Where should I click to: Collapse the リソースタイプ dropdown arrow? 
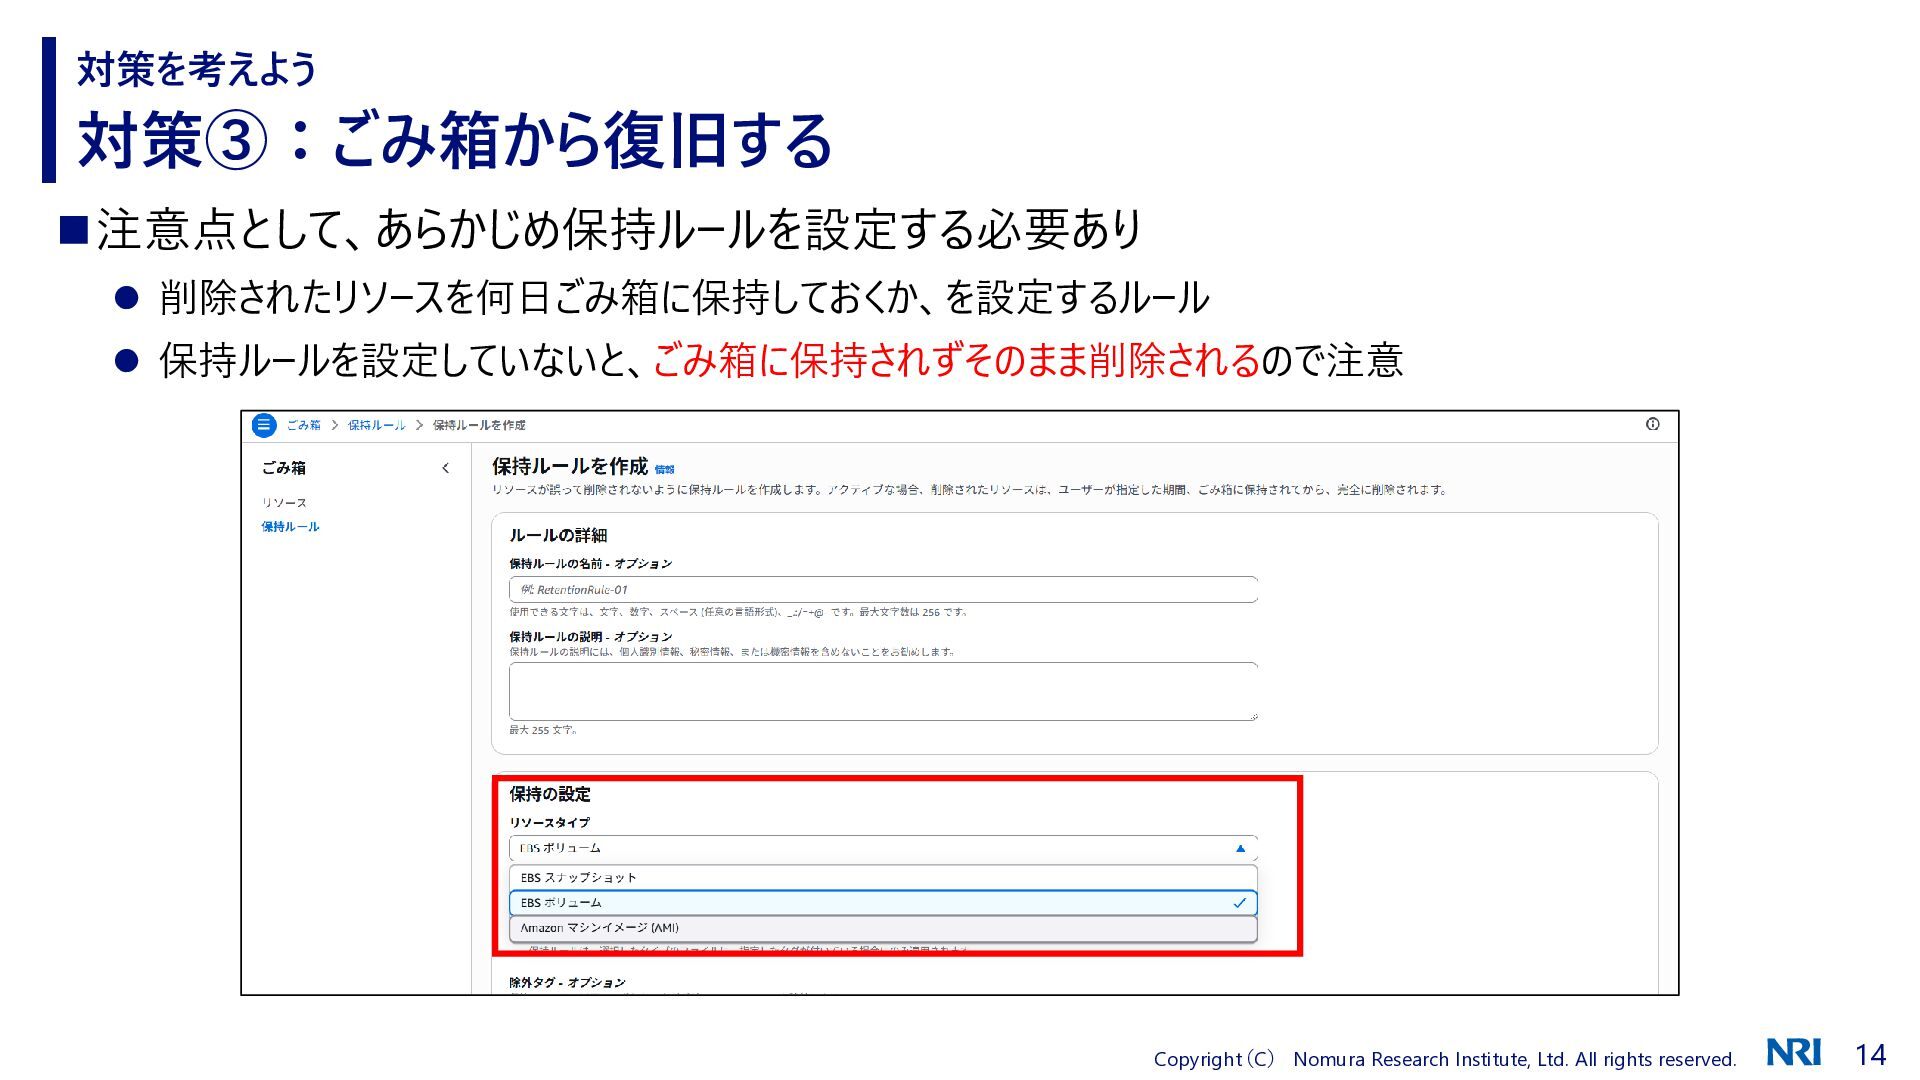click(x=1240, y=848)
